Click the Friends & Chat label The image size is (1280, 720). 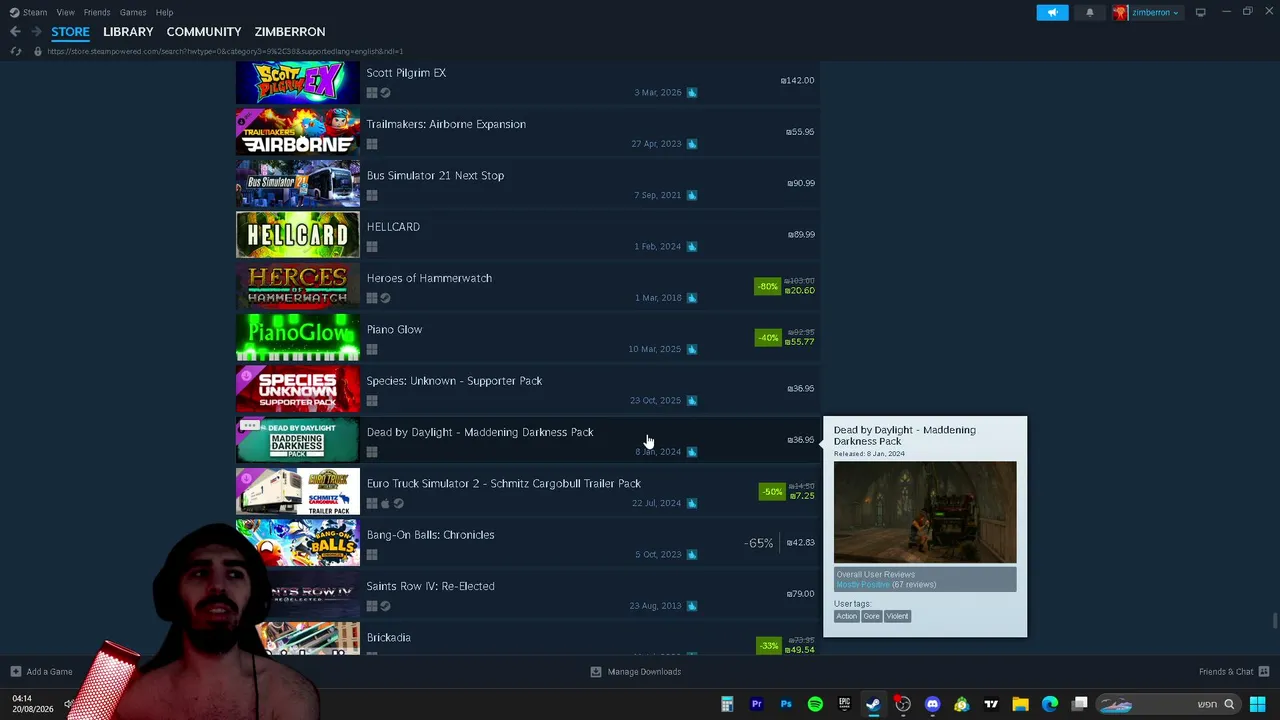coord(1226,672)
